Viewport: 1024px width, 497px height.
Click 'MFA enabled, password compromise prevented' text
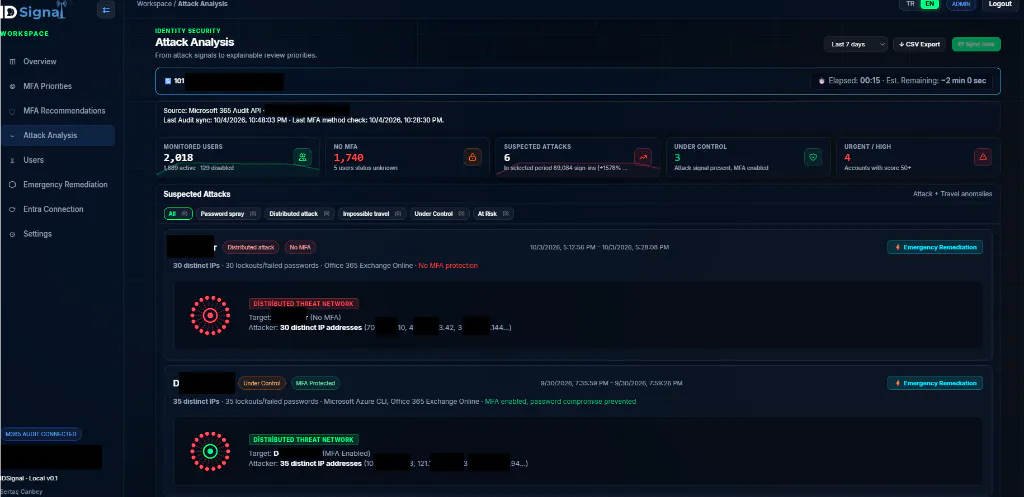pos(560,402)
